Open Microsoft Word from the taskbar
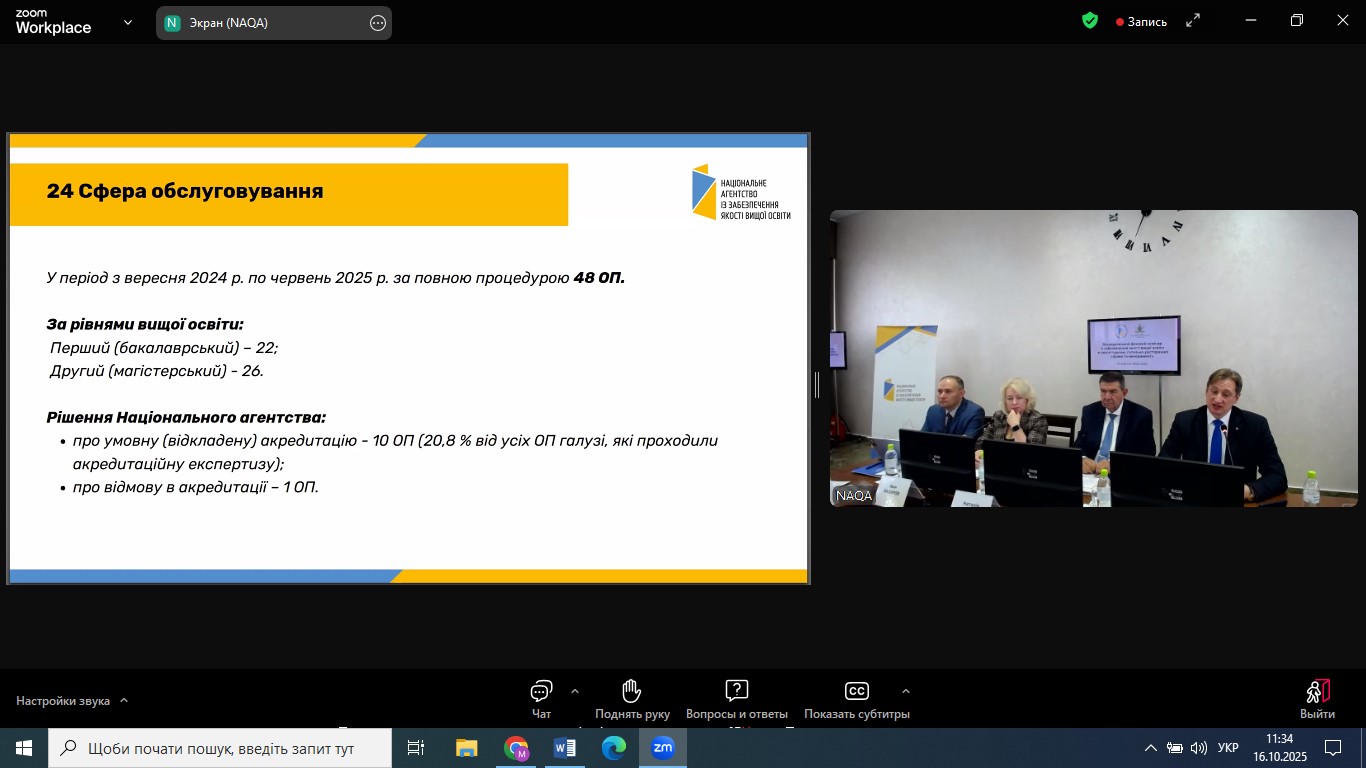This screenshot has width=1366, height=768. click(564, 748)
